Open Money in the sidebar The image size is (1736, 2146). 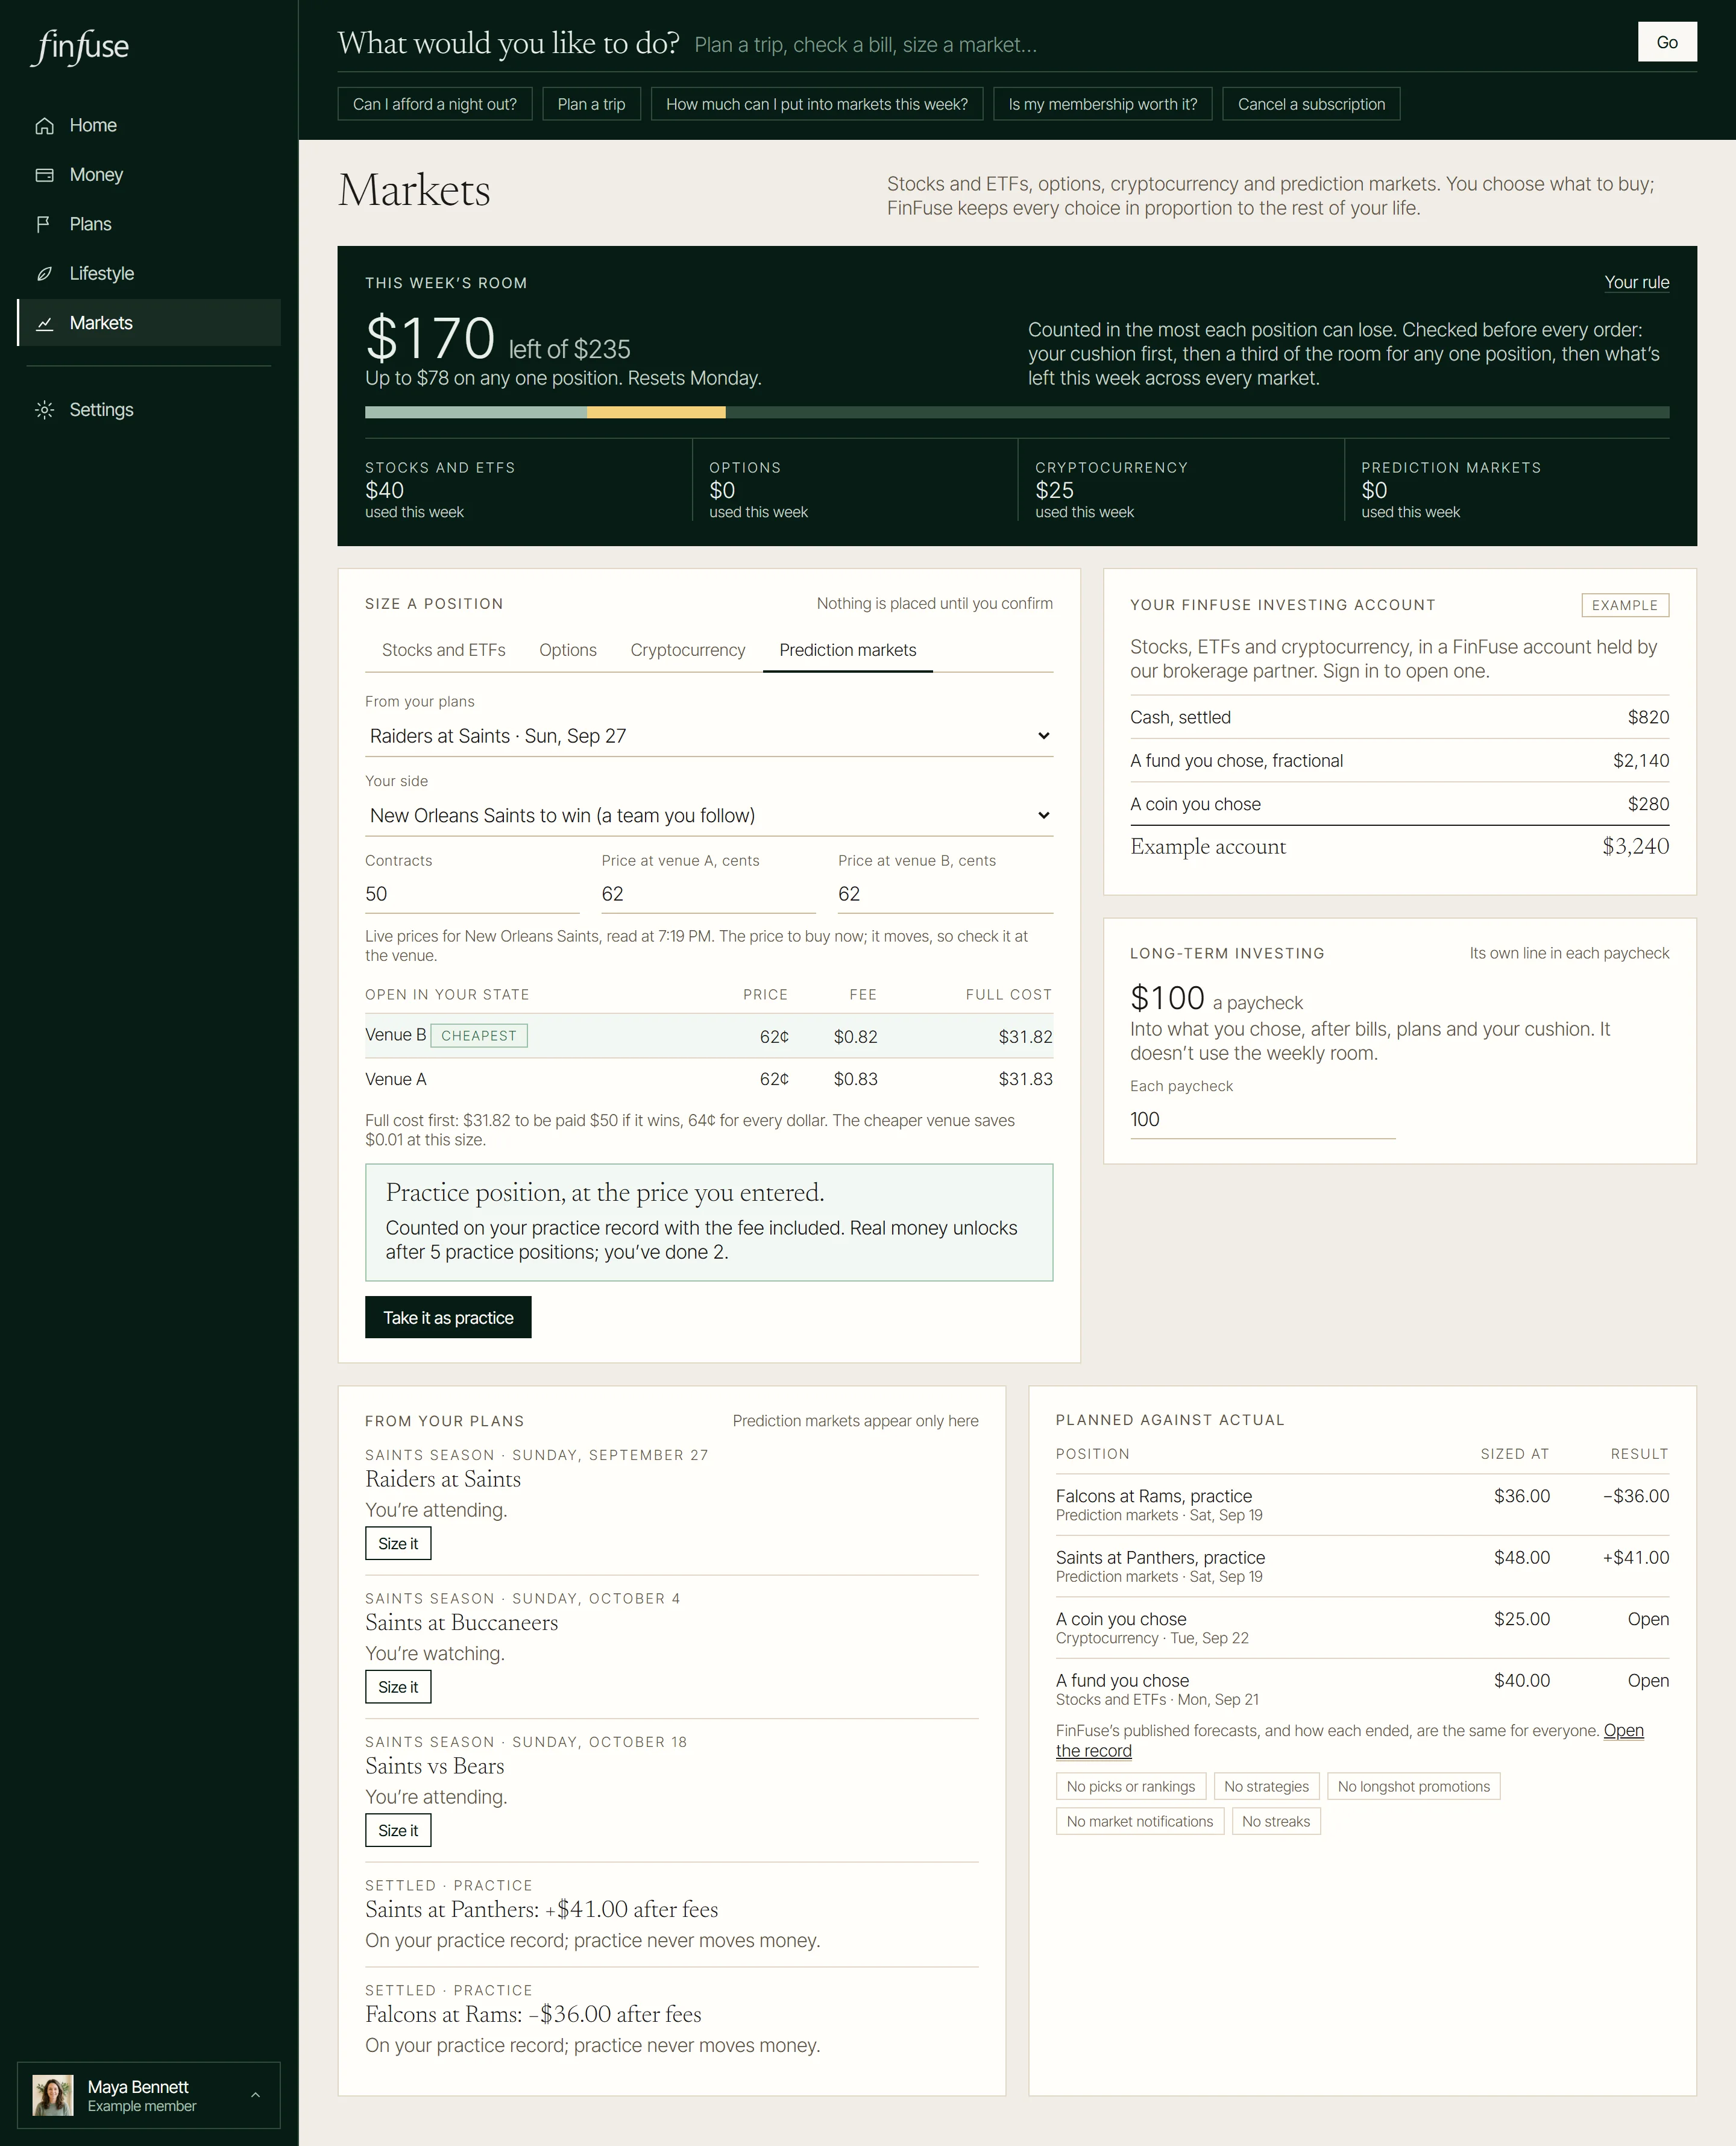[x=149, y=175]
